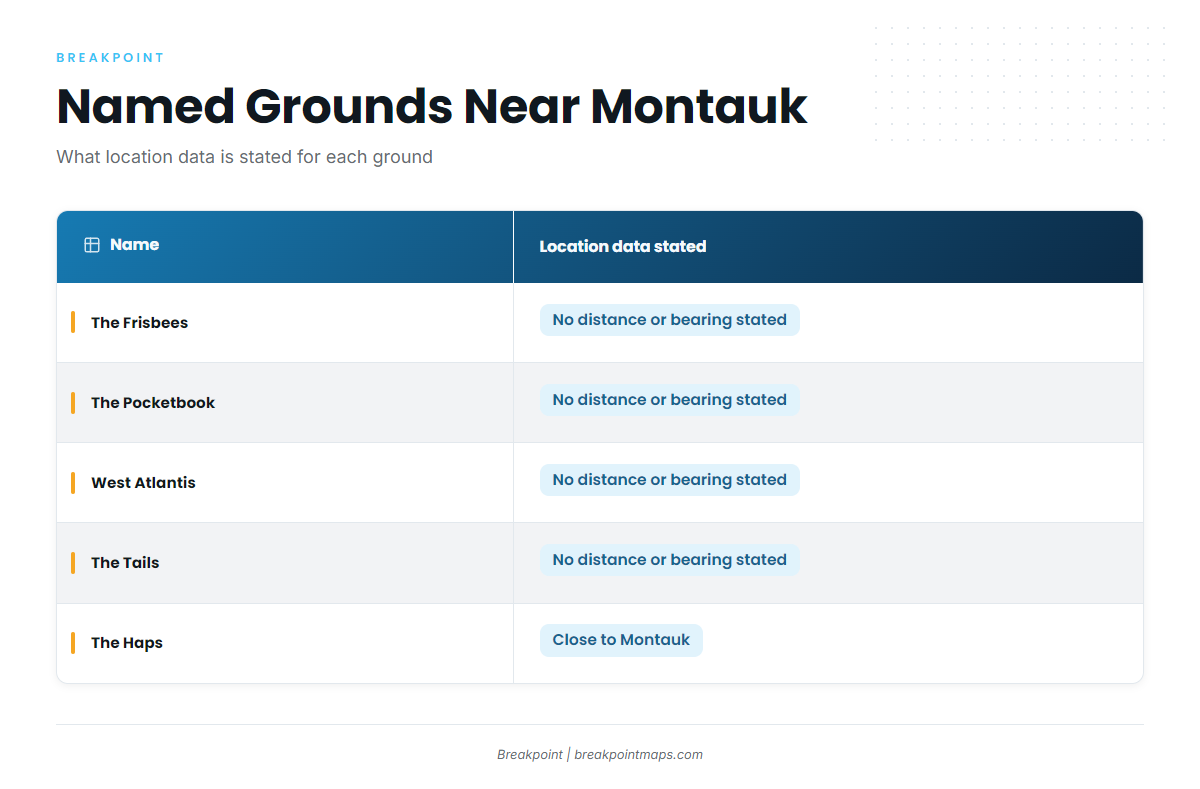
Task: Click the row name 'The Tails'
Action: tap(125, 563)
